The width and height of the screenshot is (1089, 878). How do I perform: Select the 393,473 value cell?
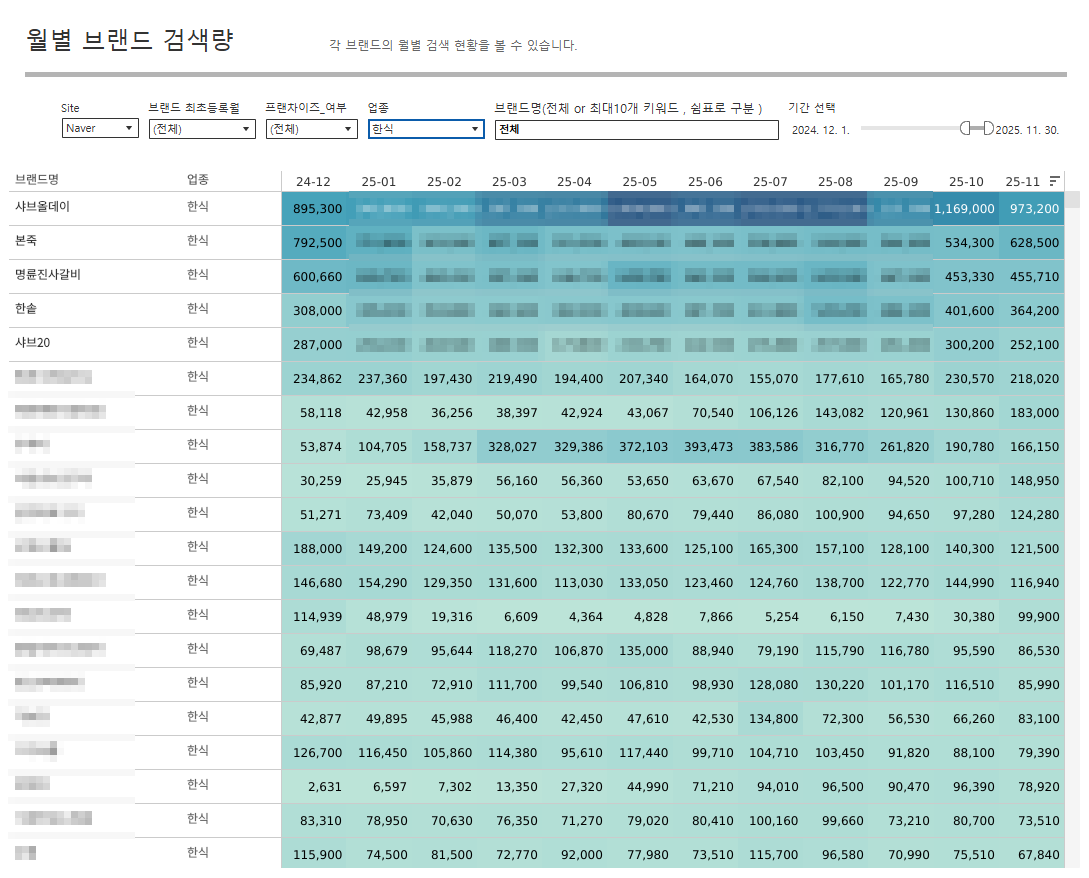pyautogui.click(x=708, y=447)
